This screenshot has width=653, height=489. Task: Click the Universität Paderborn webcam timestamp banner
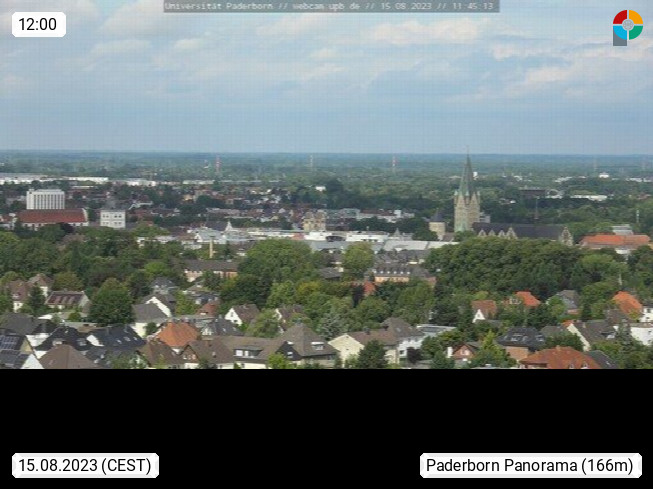coord(331,6)
